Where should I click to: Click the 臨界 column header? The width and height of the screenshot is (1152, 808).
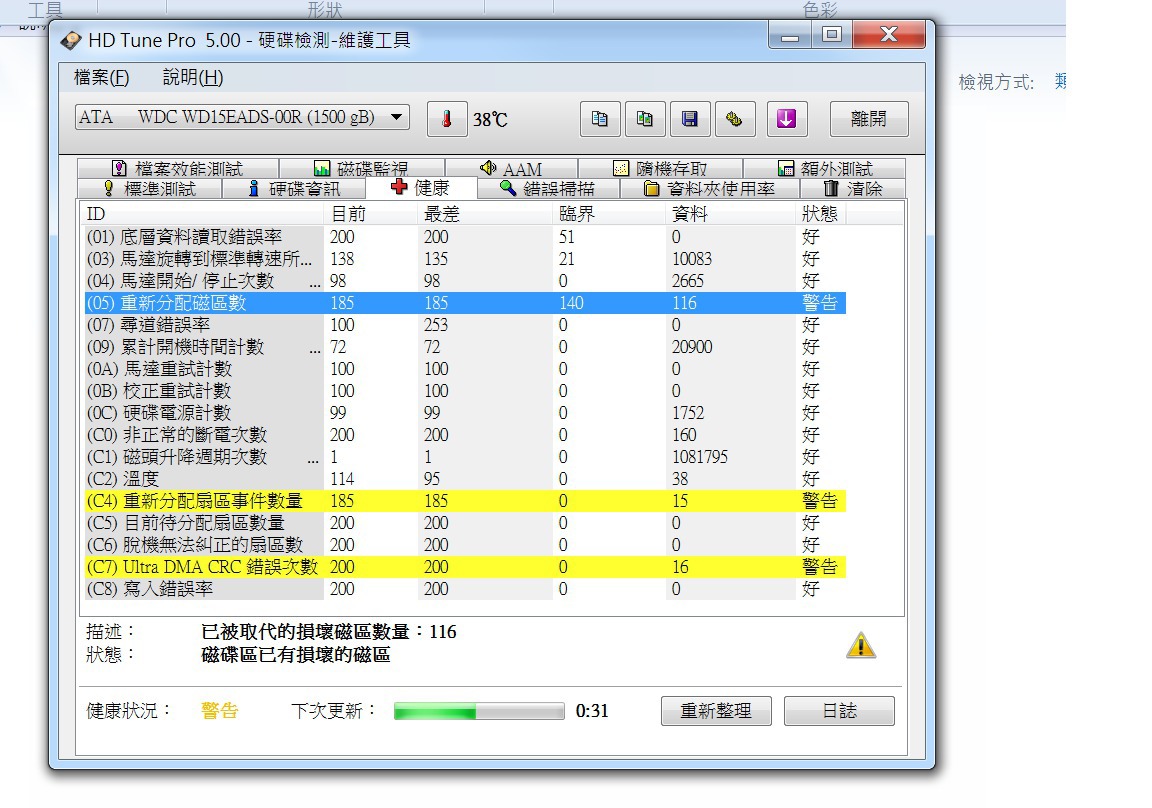point(610,214)
